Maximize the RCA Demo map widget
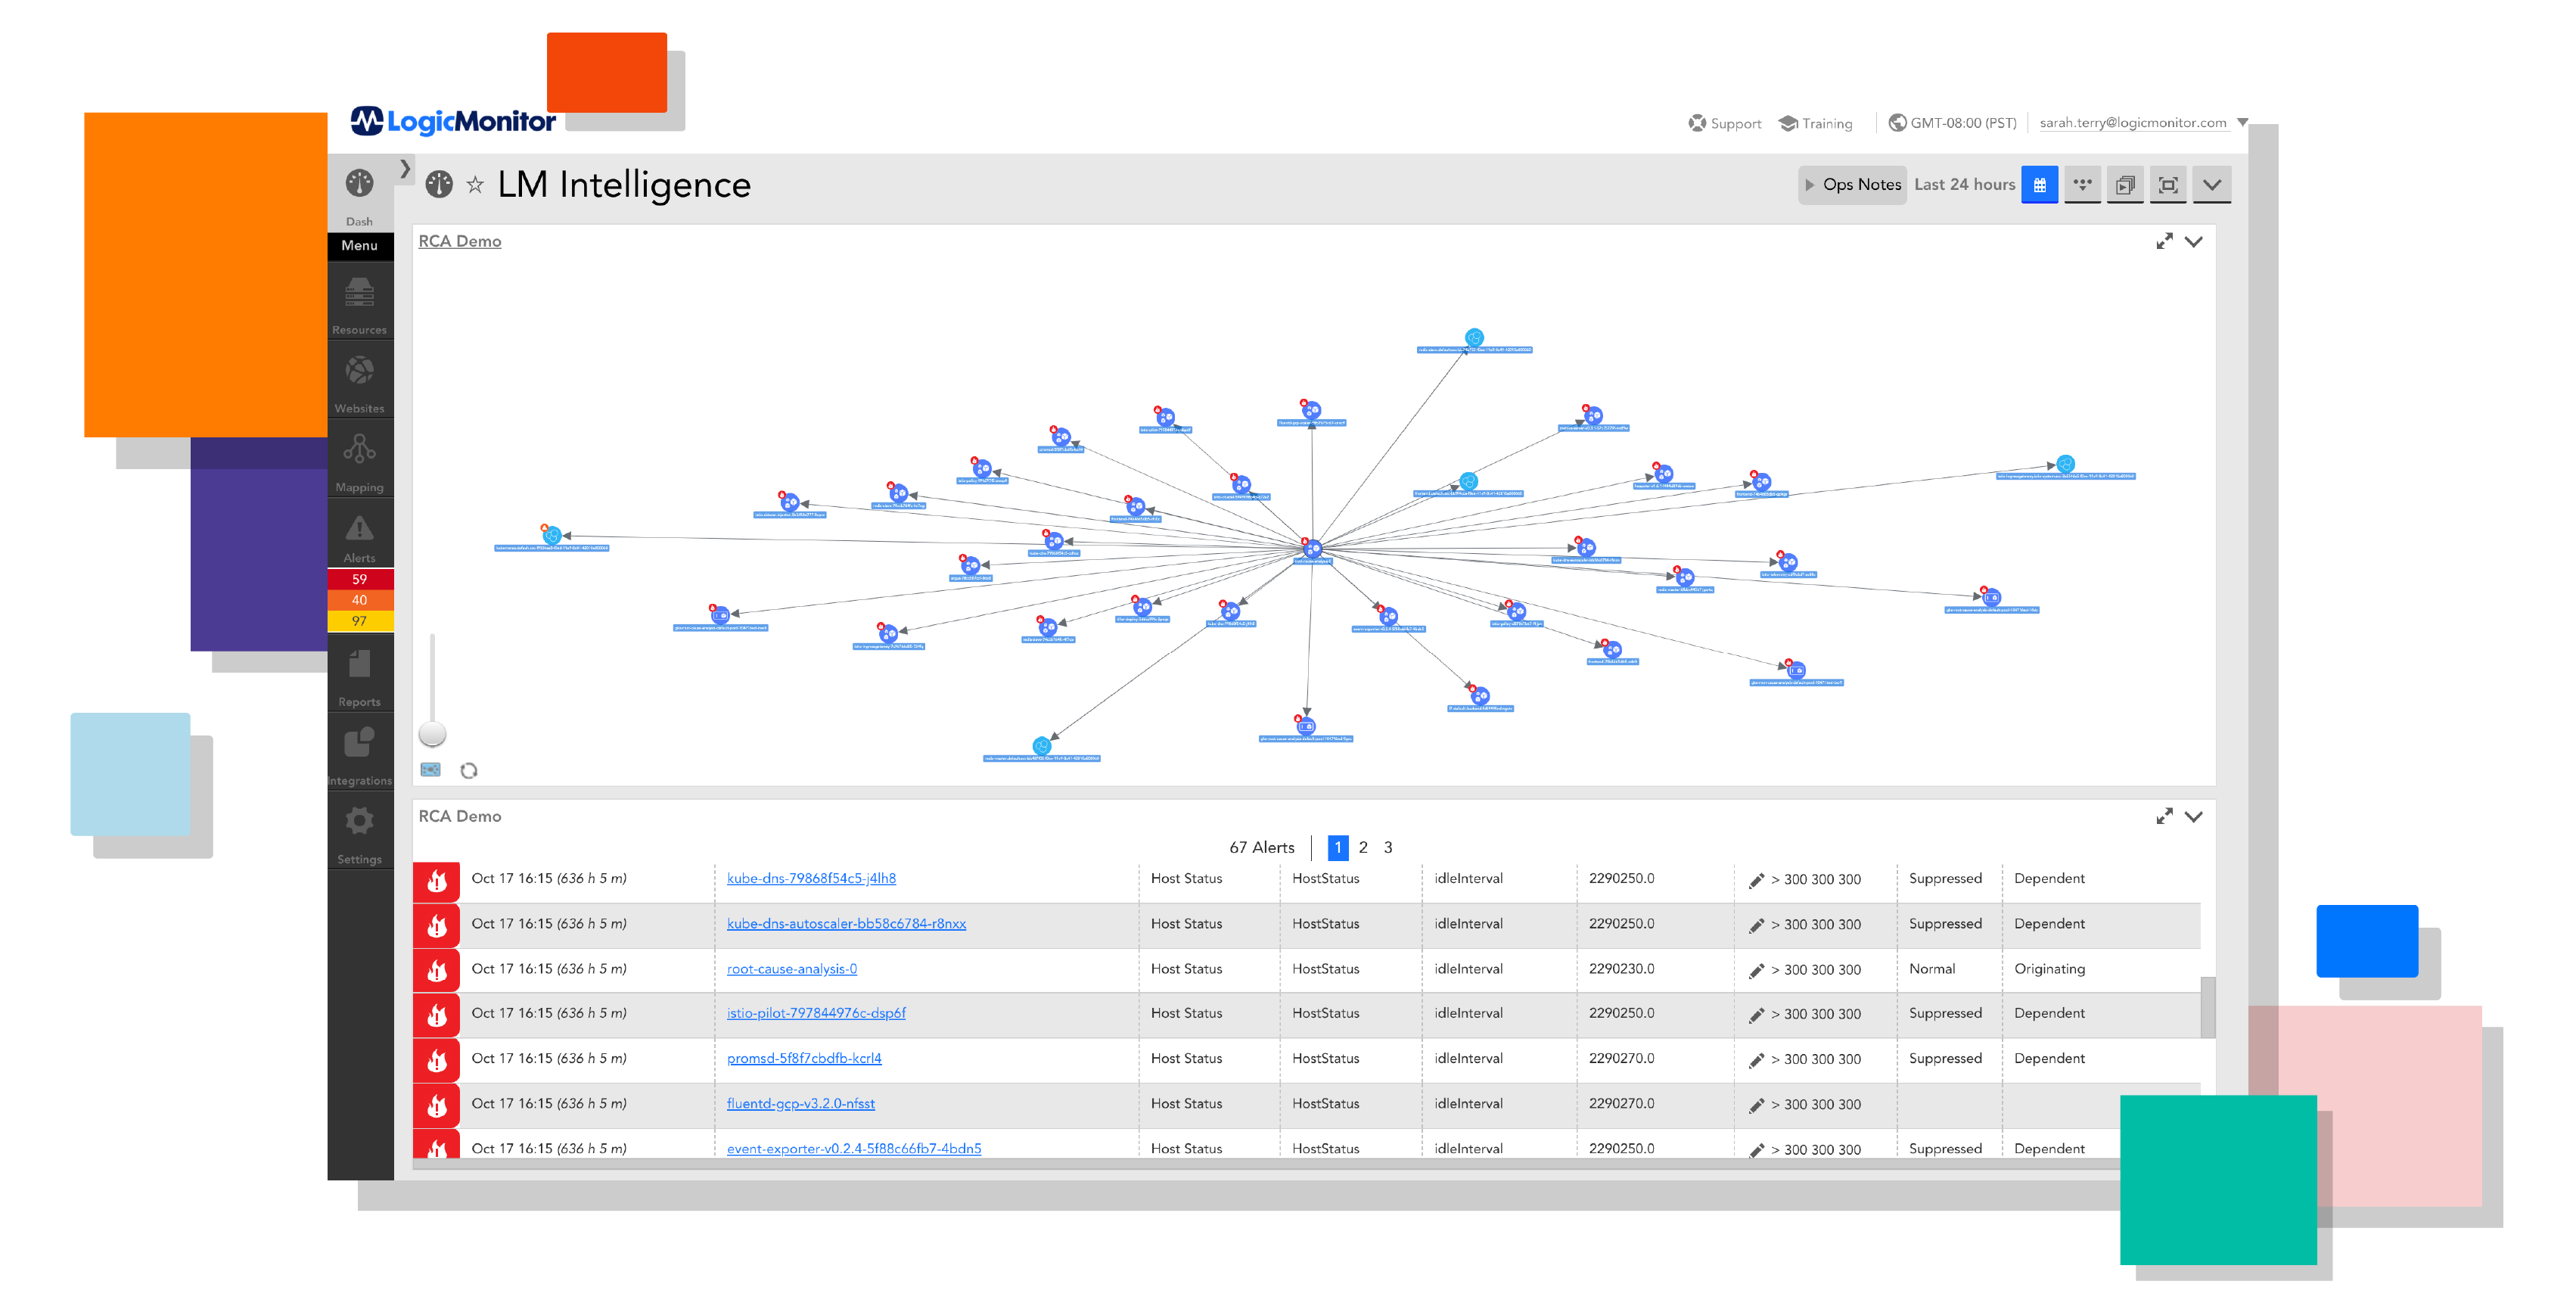 (2164, 241)
